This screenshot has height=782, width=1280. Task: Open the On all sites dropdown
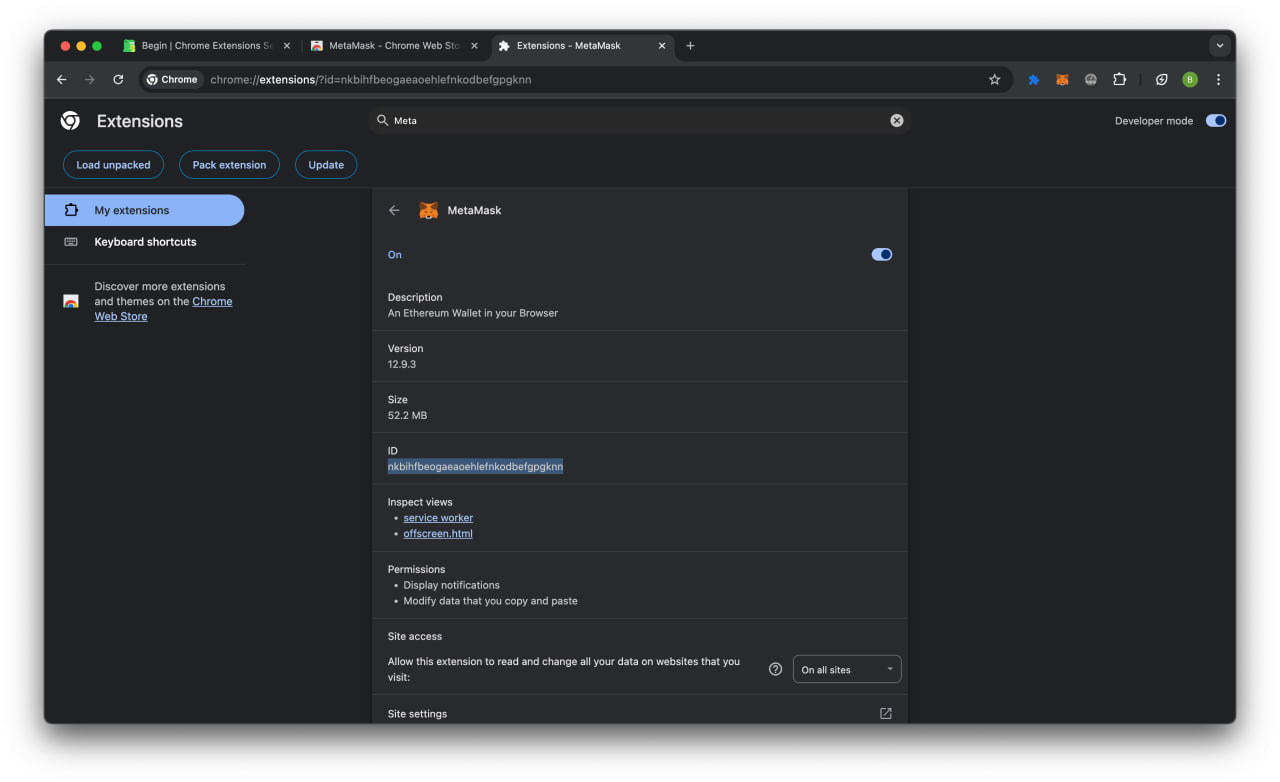pos(847,669)
